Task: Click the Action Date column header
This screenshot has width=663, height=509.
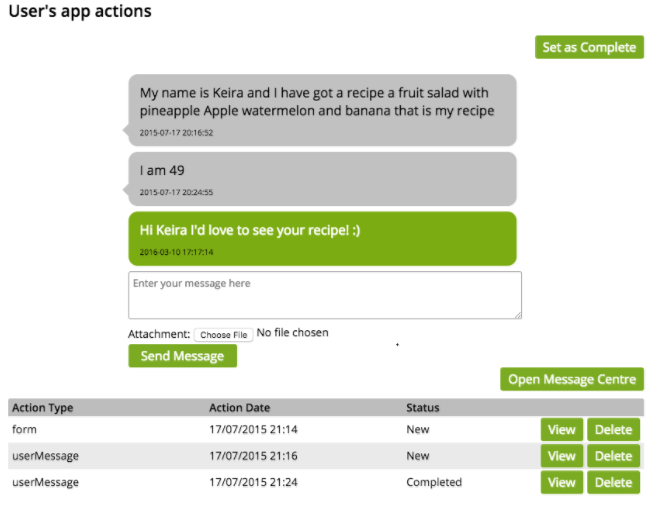Action: [239, 408]
